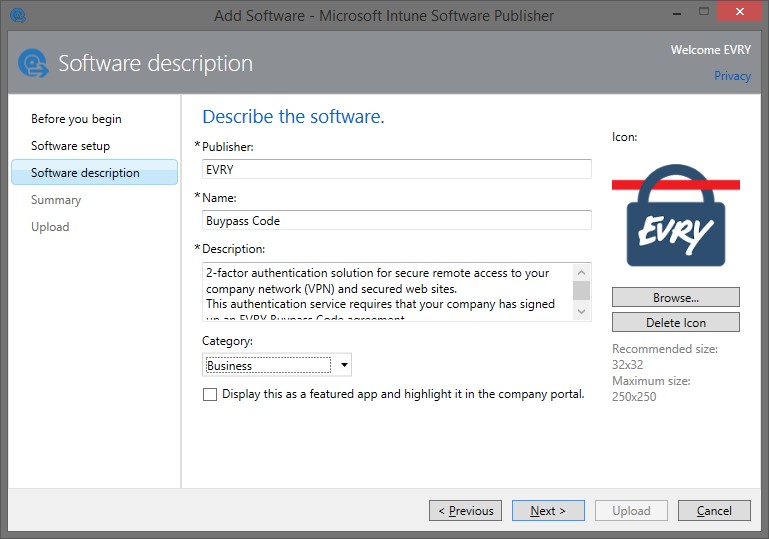Click into the Publisher field containing EVRY
The width and height of the screenshot is (769, 539).
tap(397, 169)
